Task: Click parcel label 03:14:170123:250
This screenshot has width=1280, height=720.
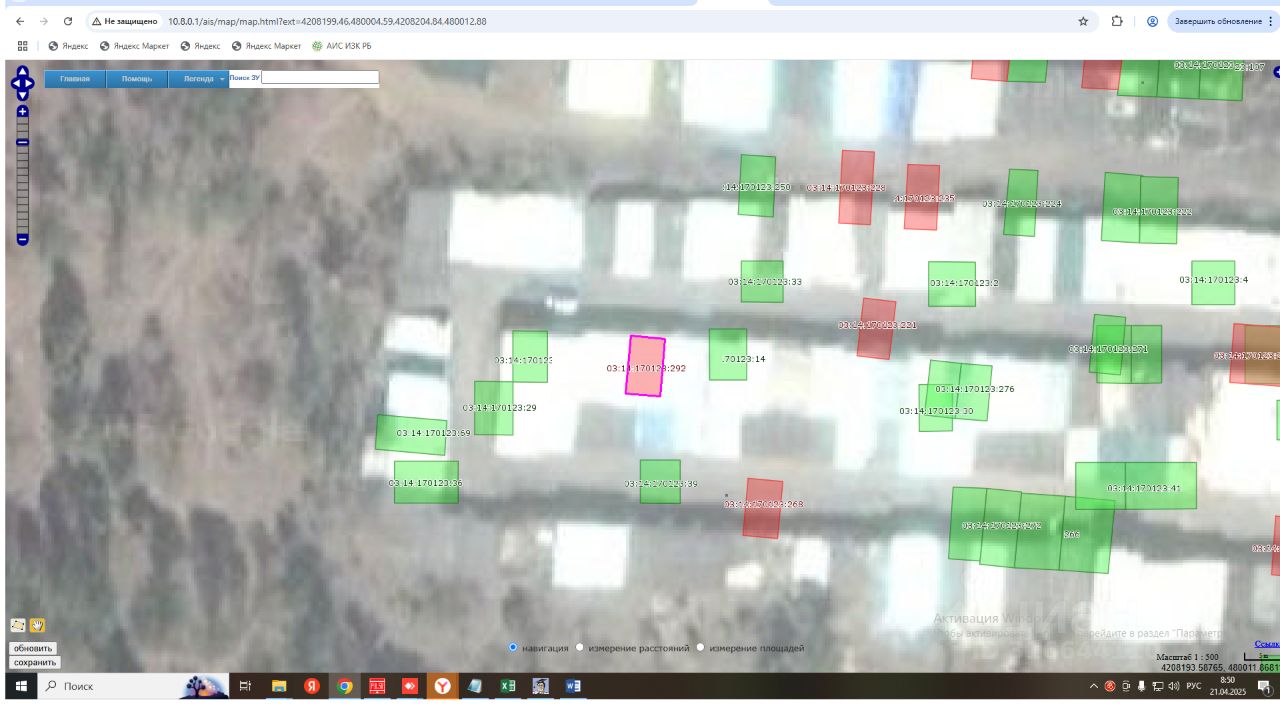Action: coord(756,187)
